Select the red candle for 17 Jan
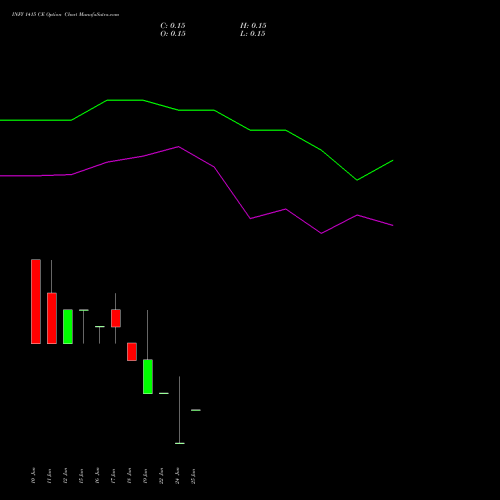The height and width of the screenshot is (500, 500). coord(116,318)
